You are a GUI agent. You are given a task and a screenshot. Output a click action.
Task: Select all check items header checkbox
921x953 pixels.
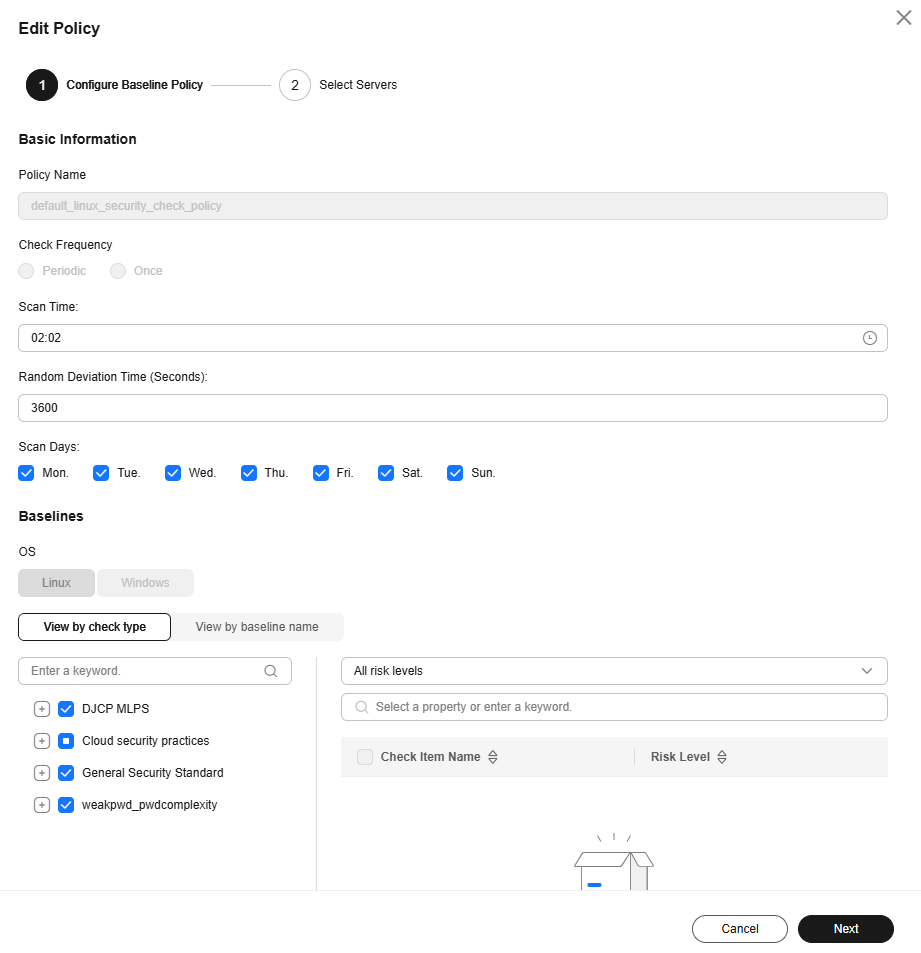(x=365, y=757)
